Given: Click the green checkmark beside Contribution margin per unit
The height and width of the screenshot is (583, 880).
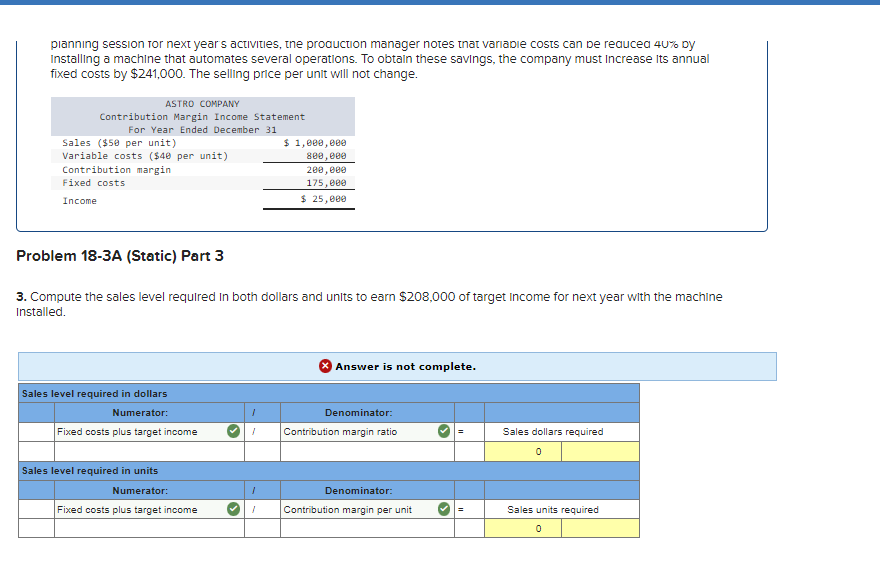Looking at the screenshot, I should (442, 509).
